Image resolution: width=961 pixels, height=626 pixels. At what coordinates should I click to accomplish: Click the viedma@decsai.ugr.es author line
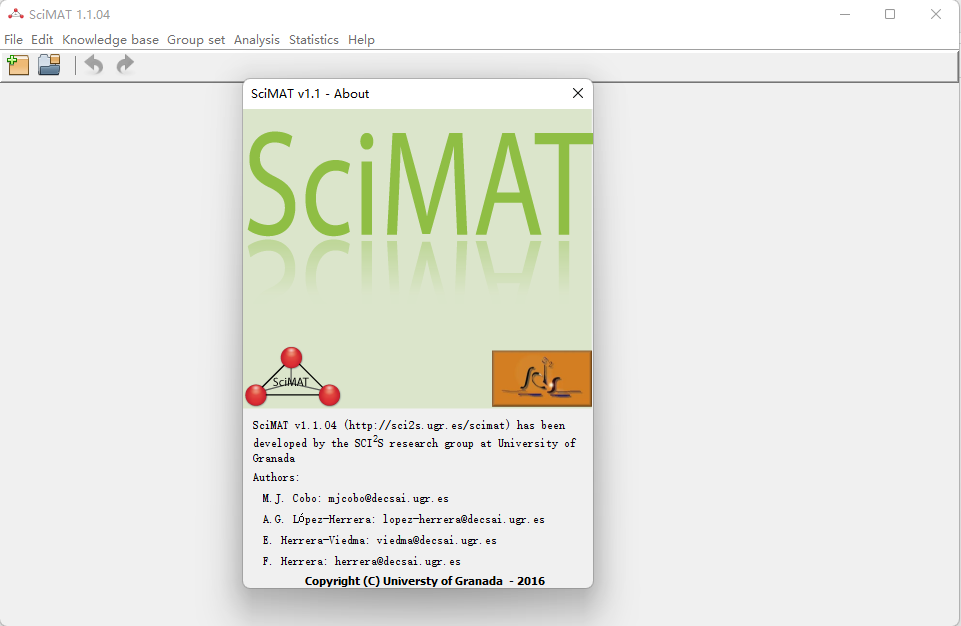tap(379, 540)
